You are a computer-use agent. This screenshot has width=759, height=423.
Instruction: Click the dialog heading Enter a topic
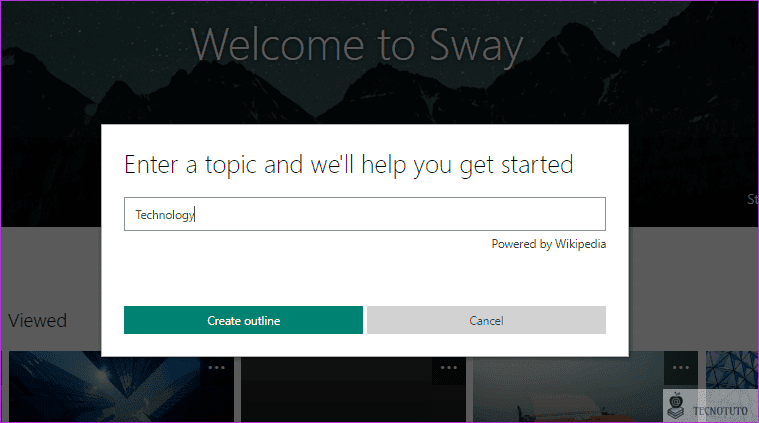click(x=349, y=165)
